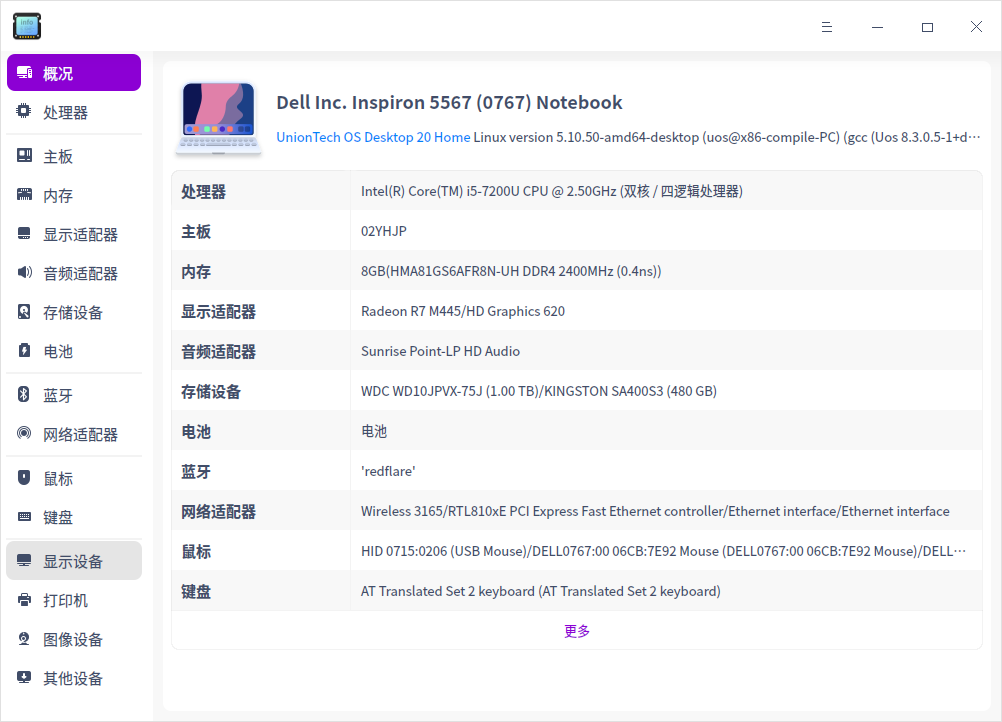1002x722 pixels.
Task: Click the HID 0715:0206 USB Mouse value
Action: click(663, 551)
